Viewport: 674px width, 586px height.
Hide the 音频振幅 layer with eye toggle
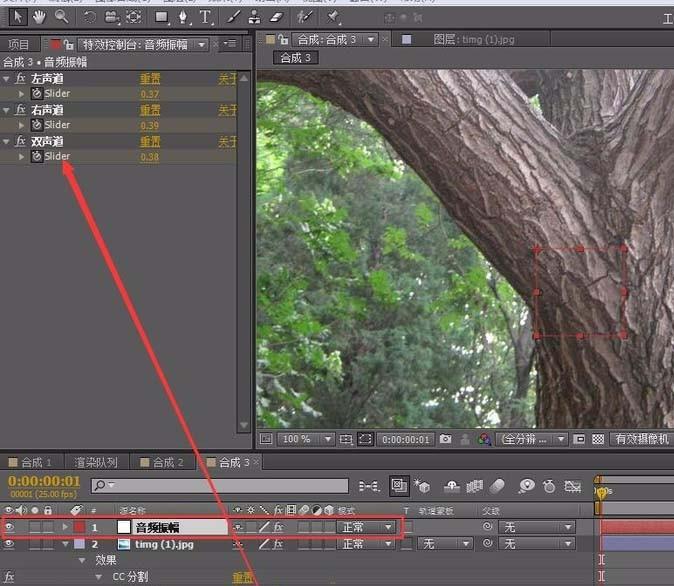[10, 527]
